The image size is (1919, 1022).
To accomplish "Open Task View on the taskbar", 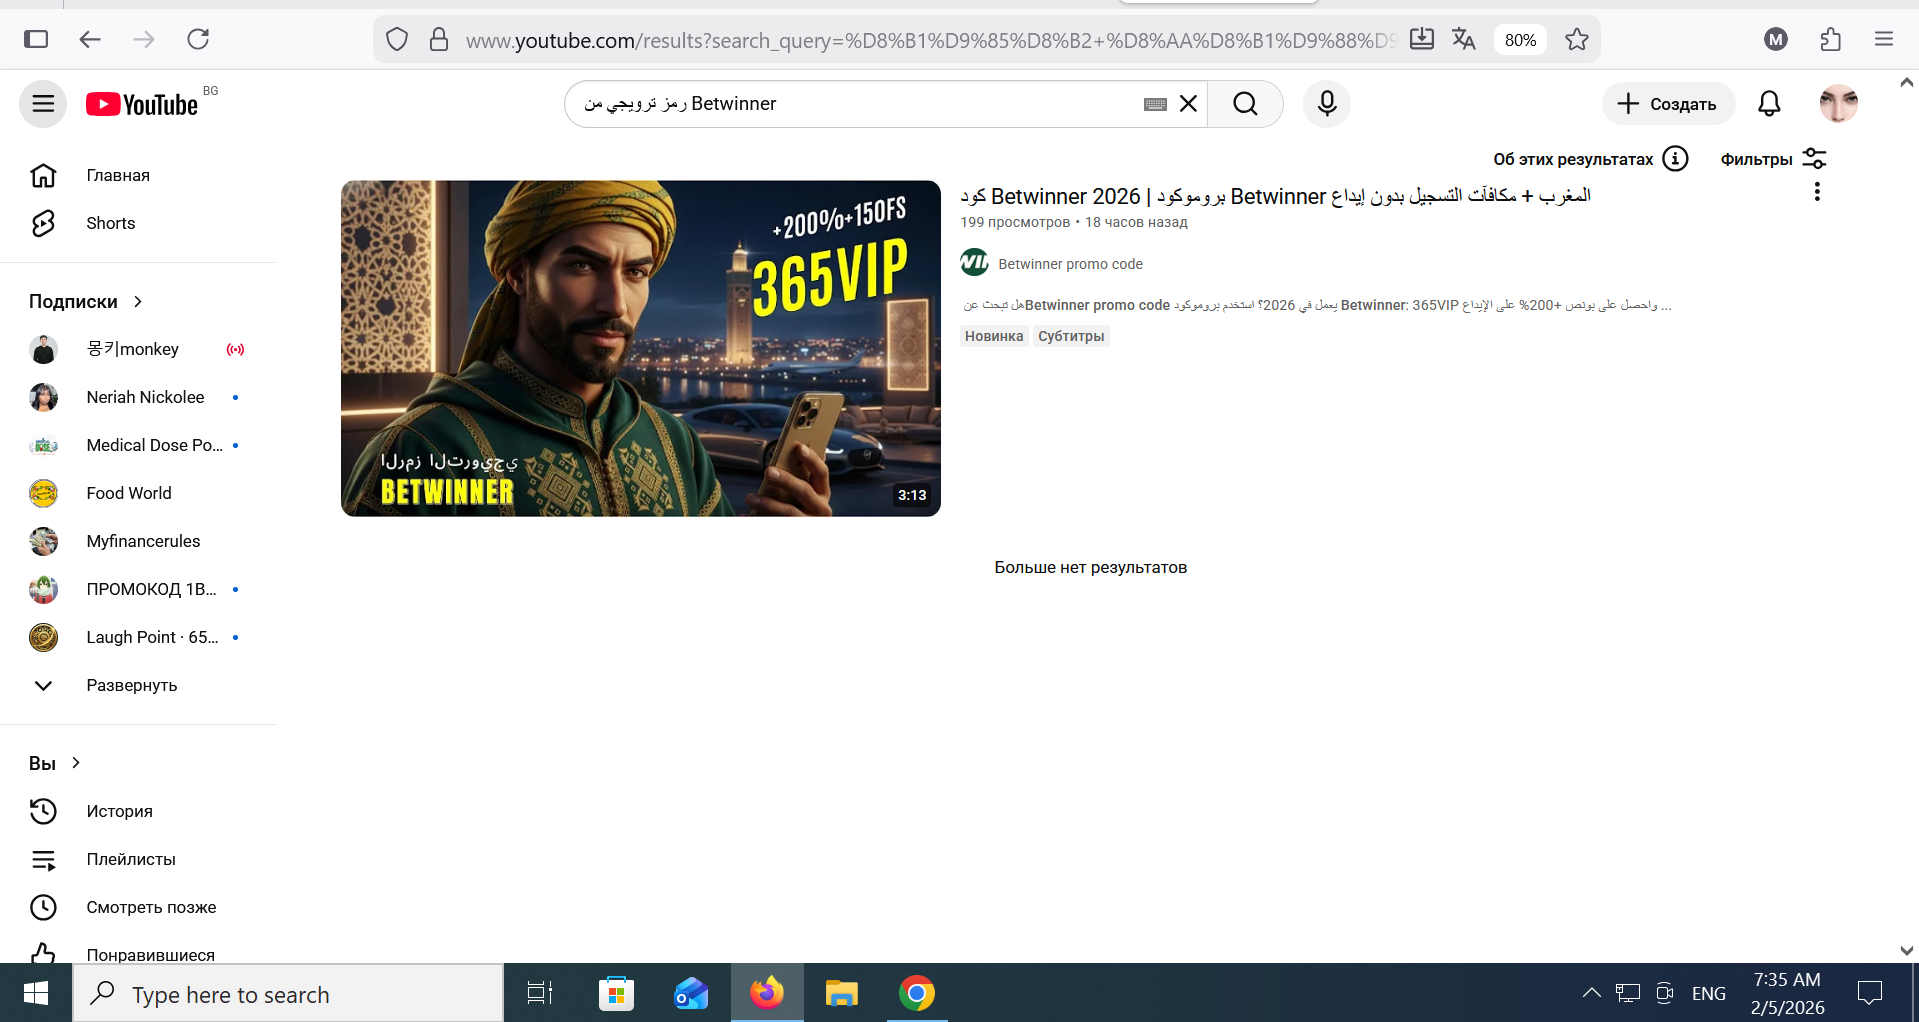I will point(540,993).
